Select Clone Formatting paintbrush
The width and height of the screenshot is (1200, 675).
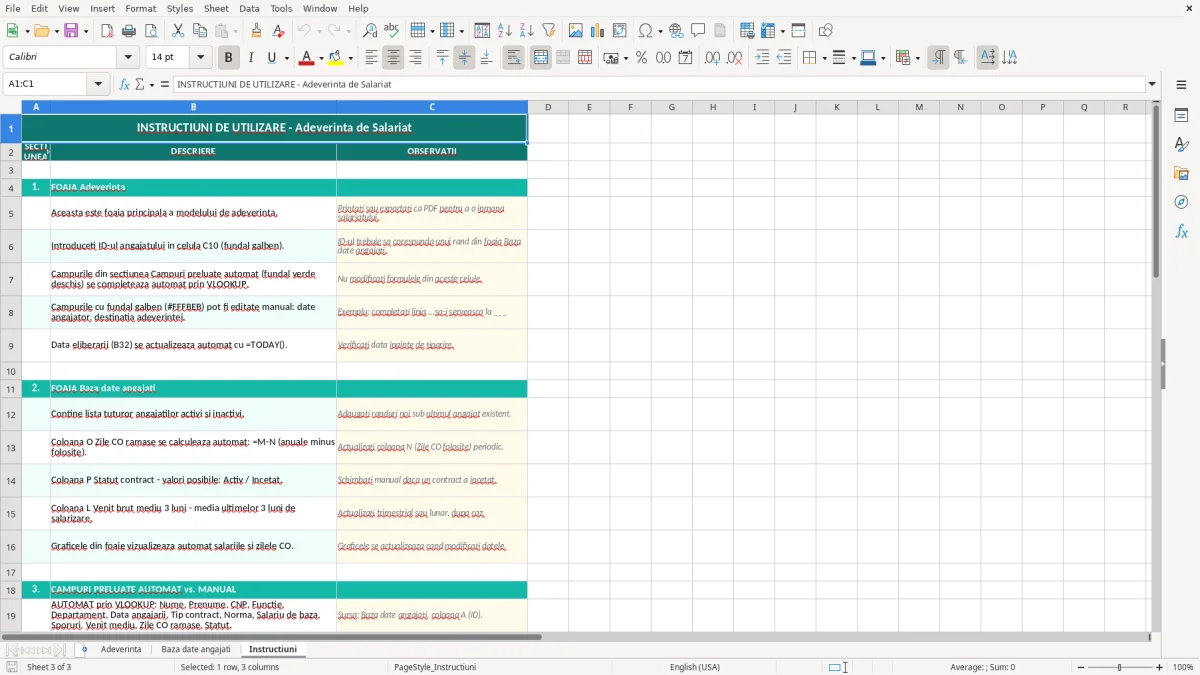click(x=257, y=31)
